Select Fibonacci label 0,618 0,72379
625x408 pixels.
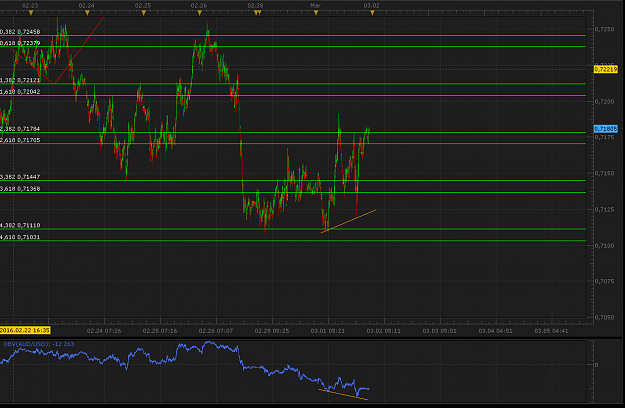coord(20,43)
